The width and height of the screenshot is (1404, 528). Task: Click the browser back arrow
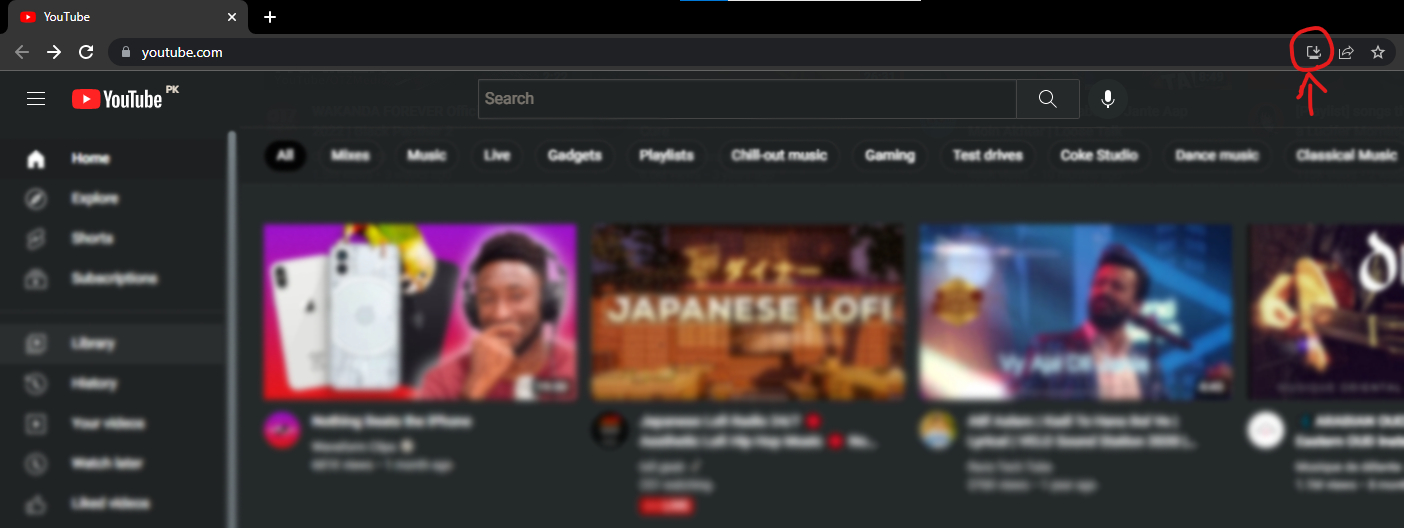(x=22, y=52)
